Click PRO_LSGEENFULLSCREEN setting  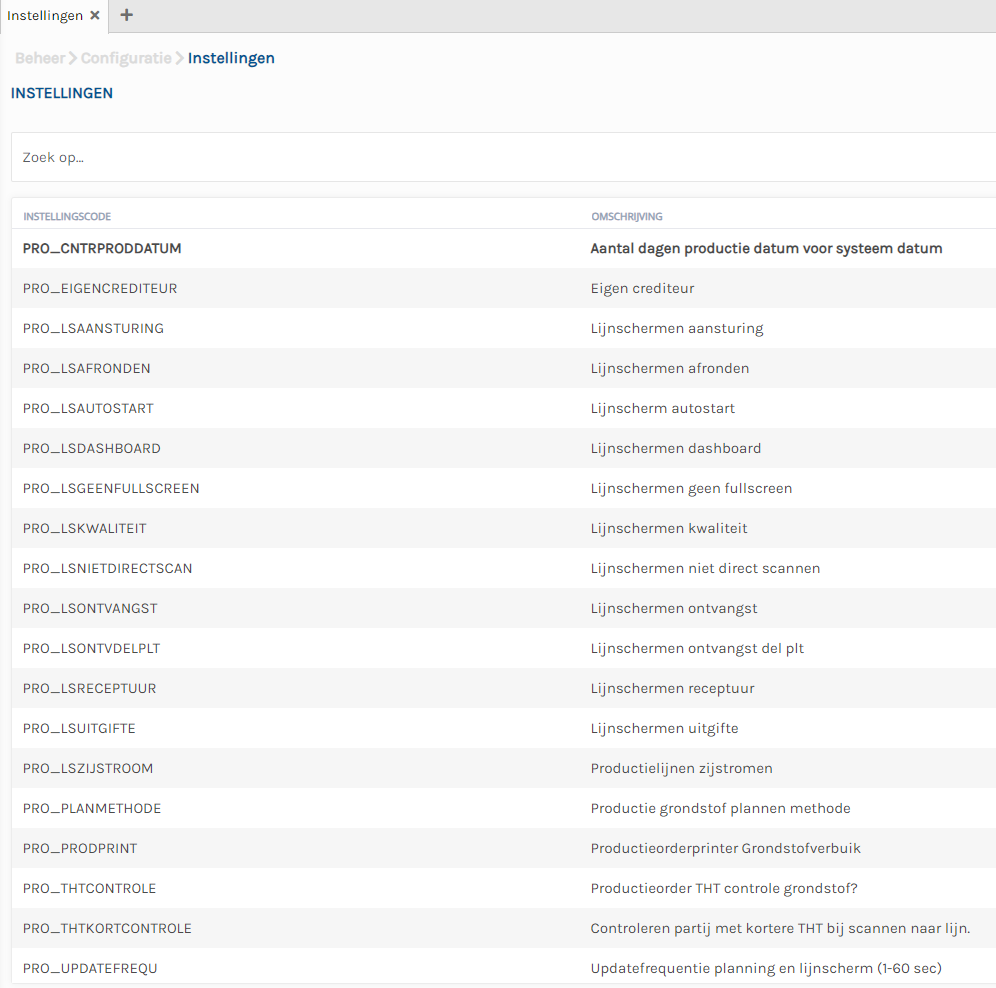tap(111, 488)
